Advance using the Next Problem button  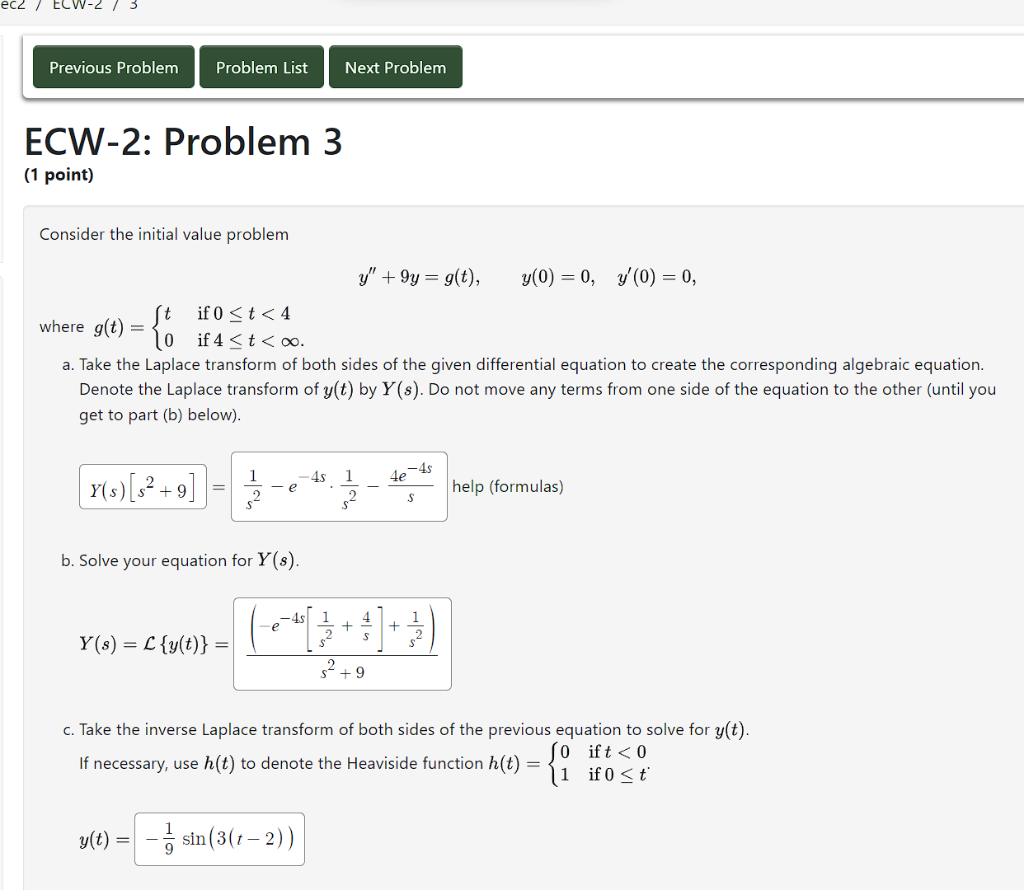[395, 66]
